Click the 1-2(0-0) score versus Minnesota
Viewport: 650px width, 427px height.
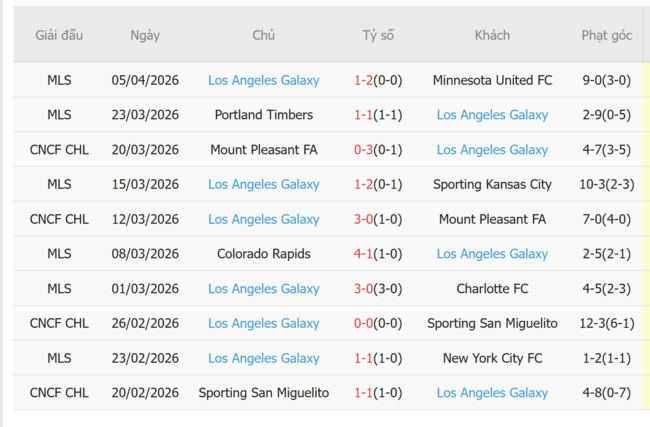(378, 80)
